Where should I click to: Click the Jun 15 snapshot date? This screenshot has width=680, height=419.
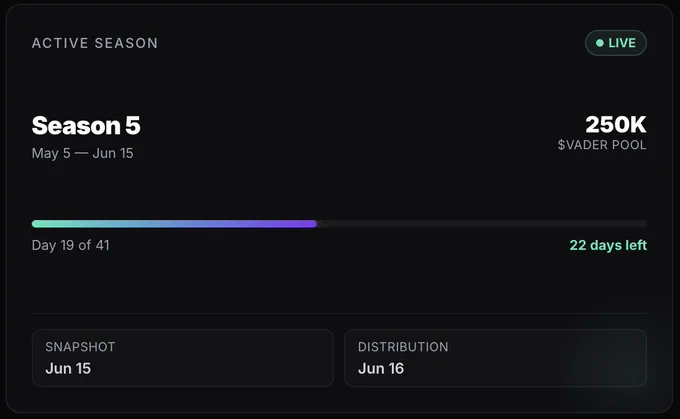click(x=68, y=369)
